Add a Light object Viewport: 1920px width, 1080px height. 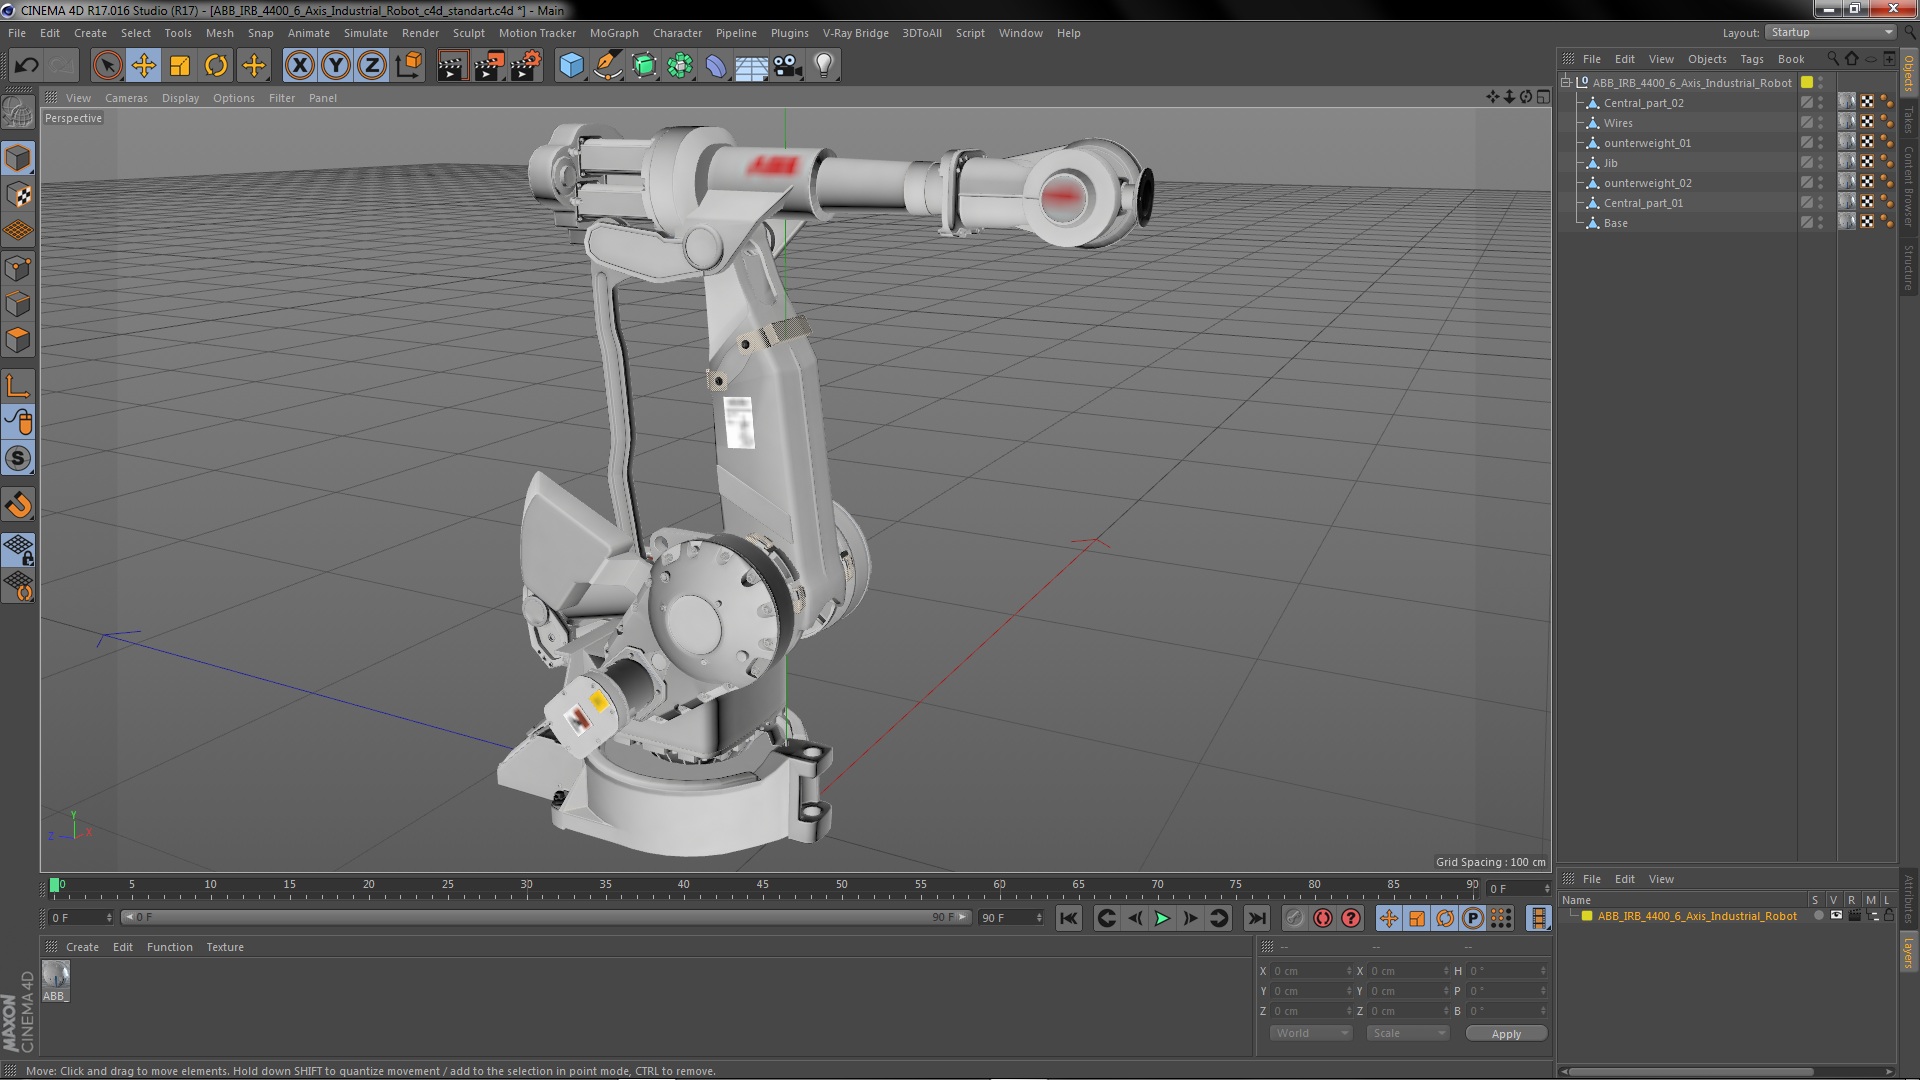click(824, 66)
